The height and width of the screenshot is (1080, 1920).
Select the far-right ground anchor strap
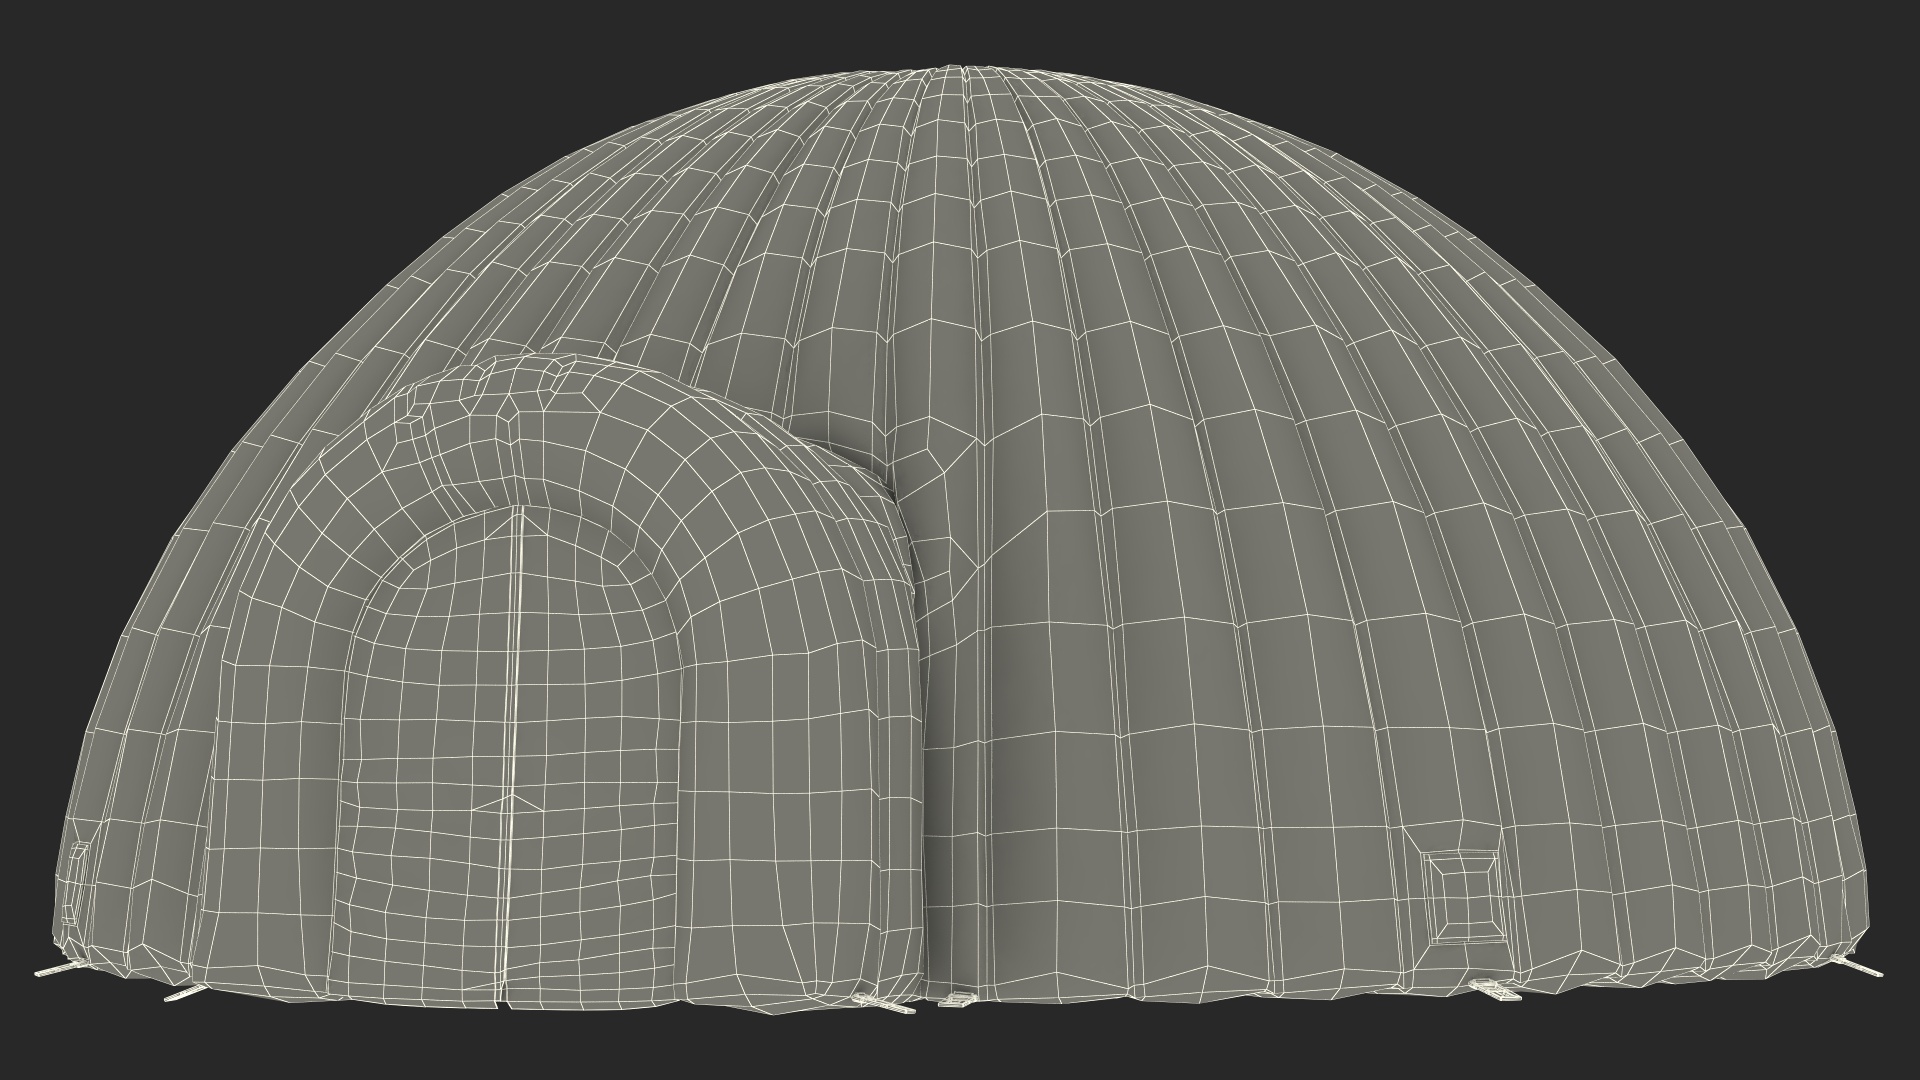tap(1858, 966)
